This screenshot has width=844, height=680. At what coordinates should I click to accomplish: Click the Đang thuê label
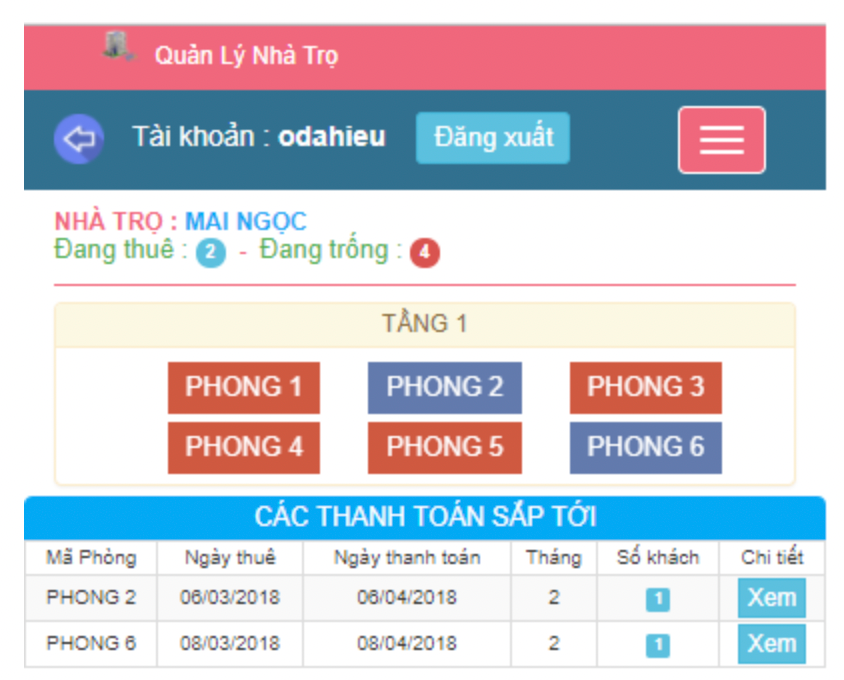pos(121,250)
